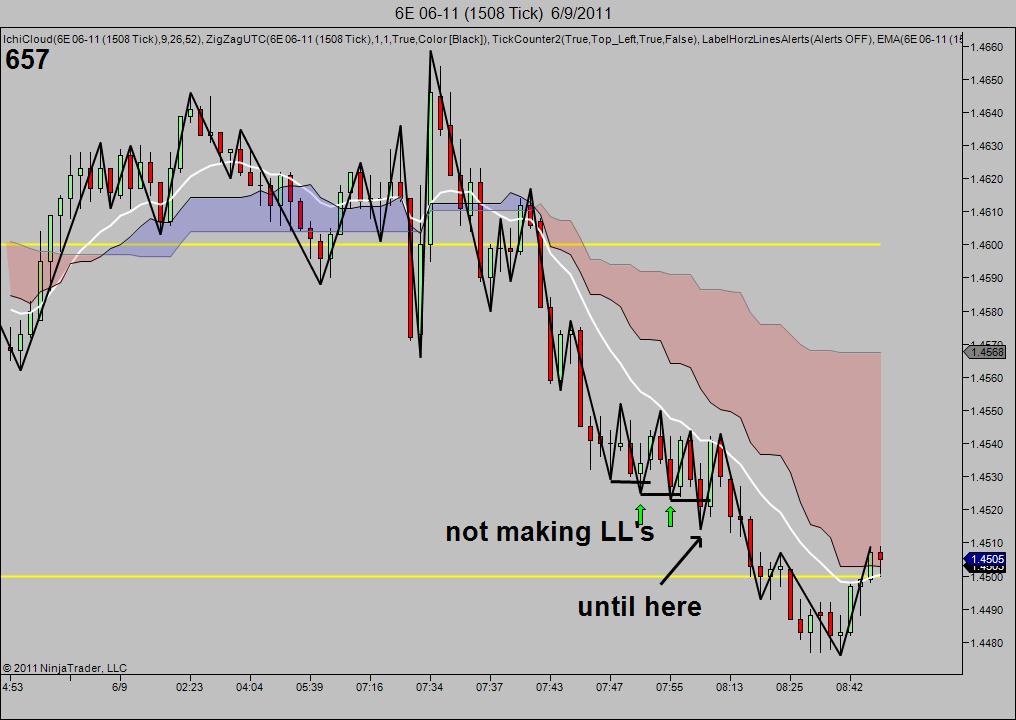Click the 08:25 time axis label
Image resolution: width=1016 pixels, height=720 pixels.
[x=789, y=687]
